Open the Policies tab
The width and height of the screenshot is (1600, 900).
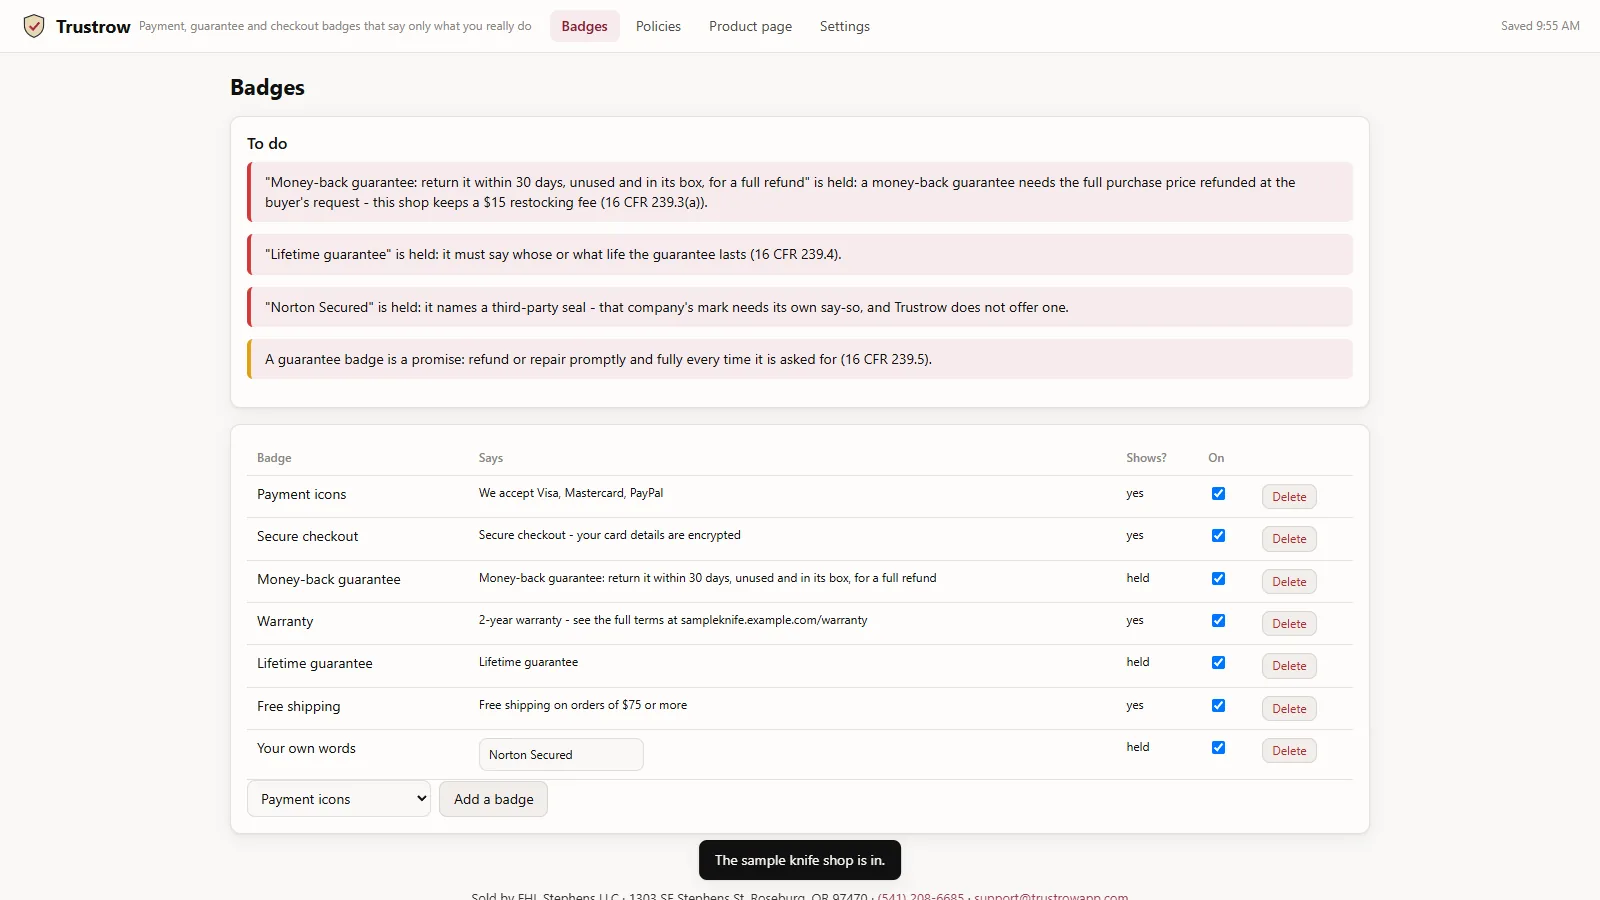coord(658,26)
